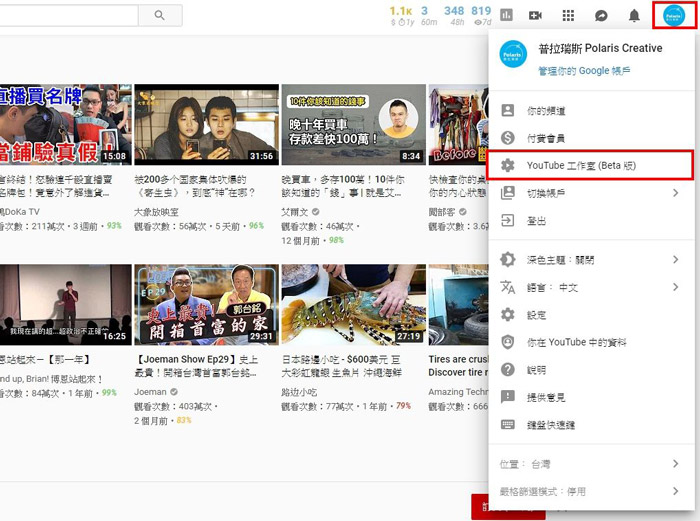Click the Polaris account avatar in header
This screenshot has width=700, height=521.
[673, 15]
